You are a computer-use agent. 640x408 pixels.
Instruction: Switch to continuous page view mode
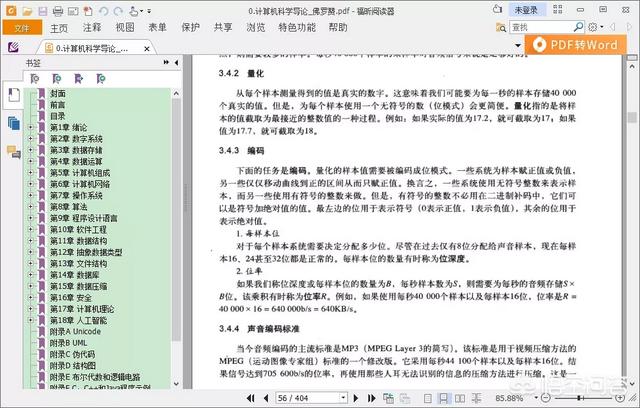(x=443, y=398)
